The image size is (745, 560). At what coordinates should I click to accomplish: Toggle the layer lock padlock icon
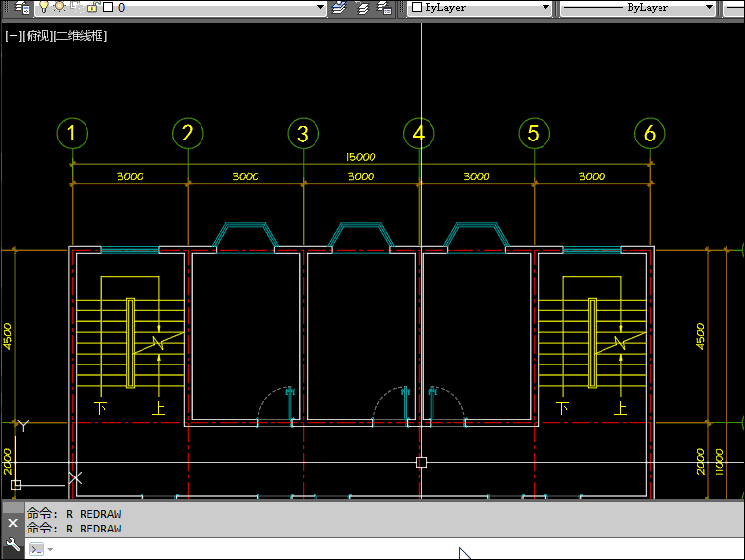[91, 7]
